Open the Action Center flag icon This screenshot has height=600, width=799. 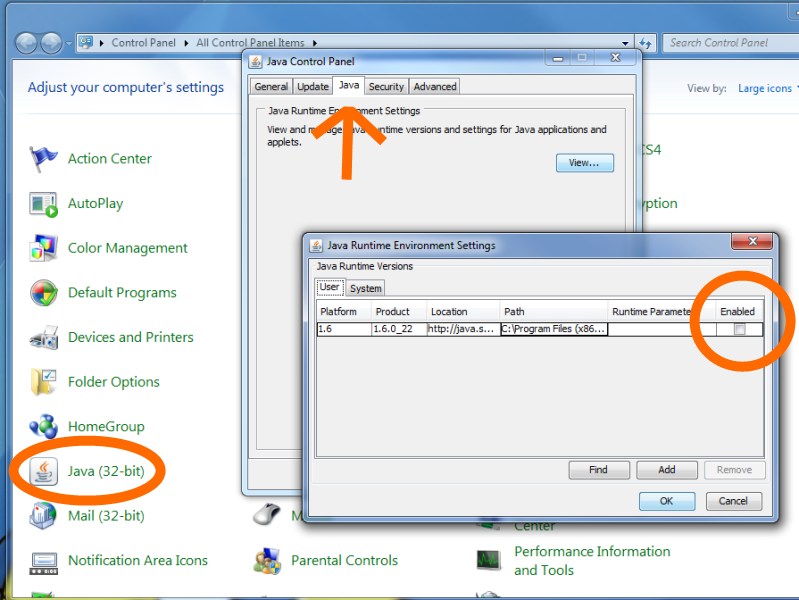pyautogui.click(x=44, y=159)
